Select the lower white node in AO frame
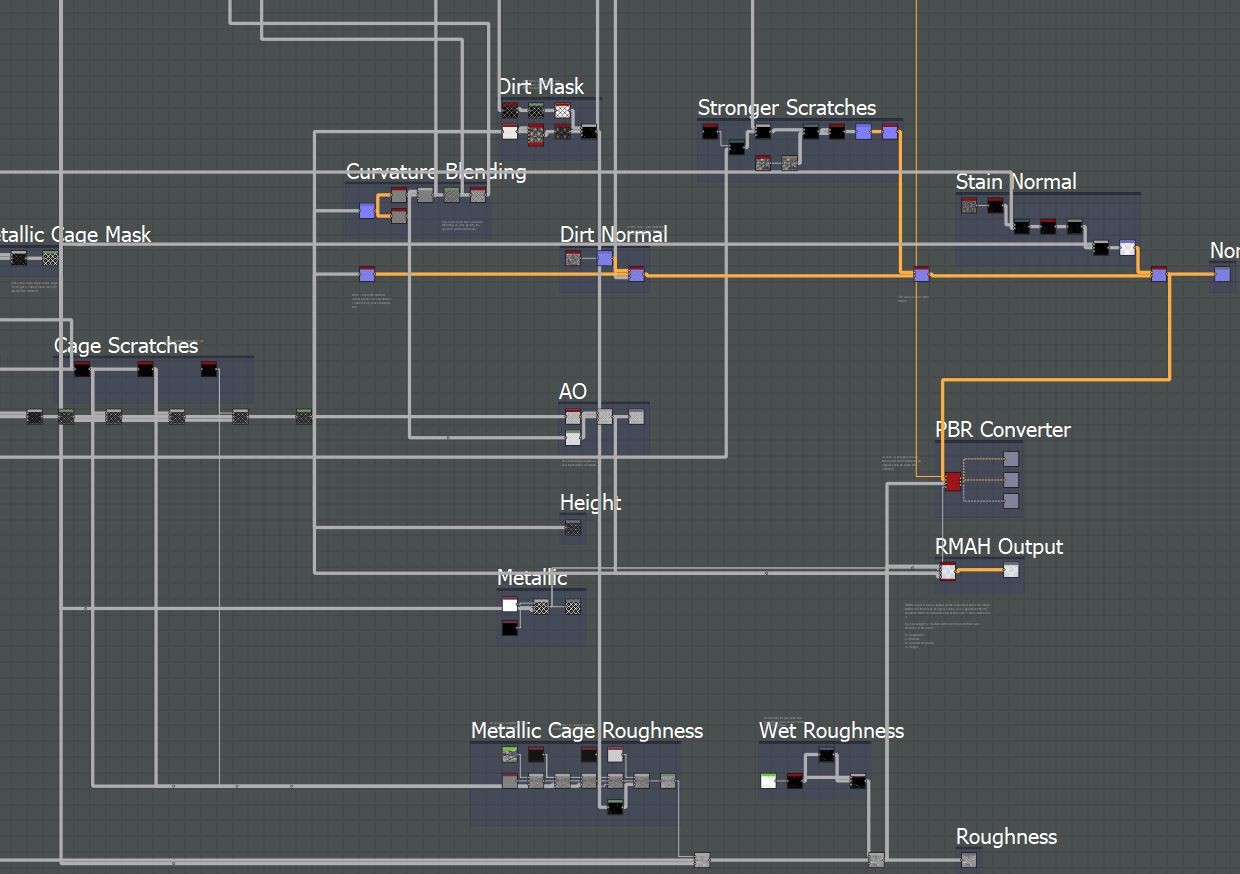The width and height of the screenshot is (1240, 874). pyautogui.click(x=573, y=438)
